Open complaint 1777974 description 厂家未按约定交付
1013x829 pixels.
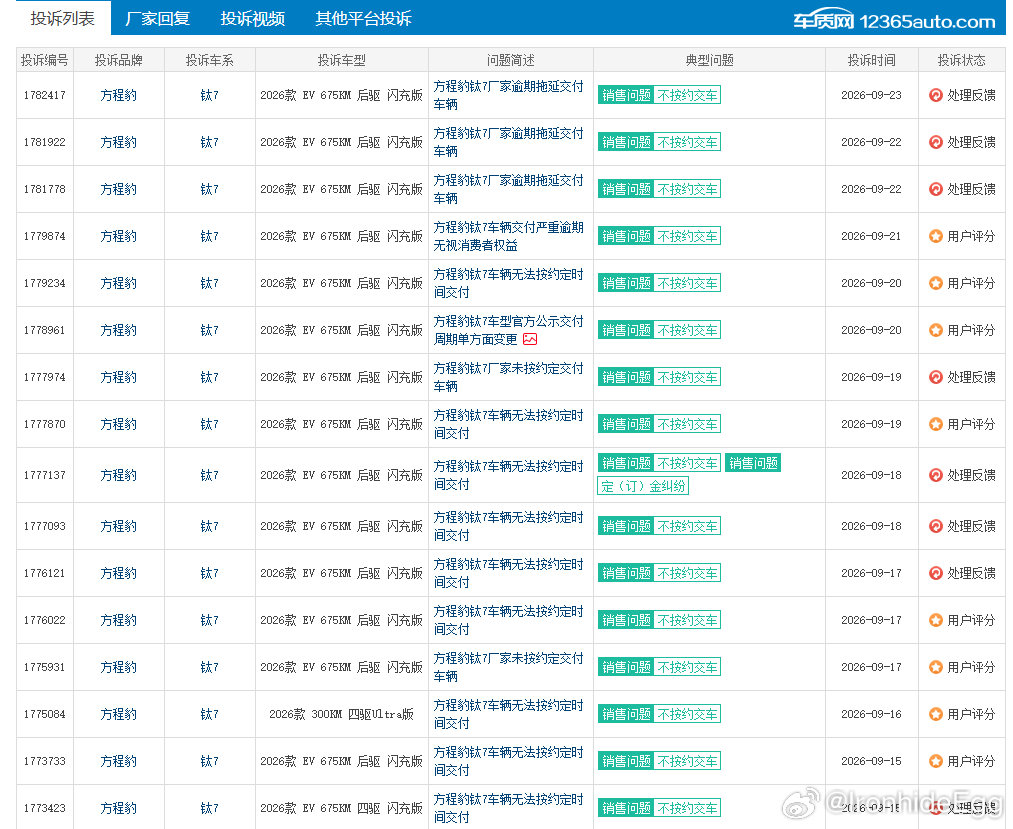click(x=508, y=377)
